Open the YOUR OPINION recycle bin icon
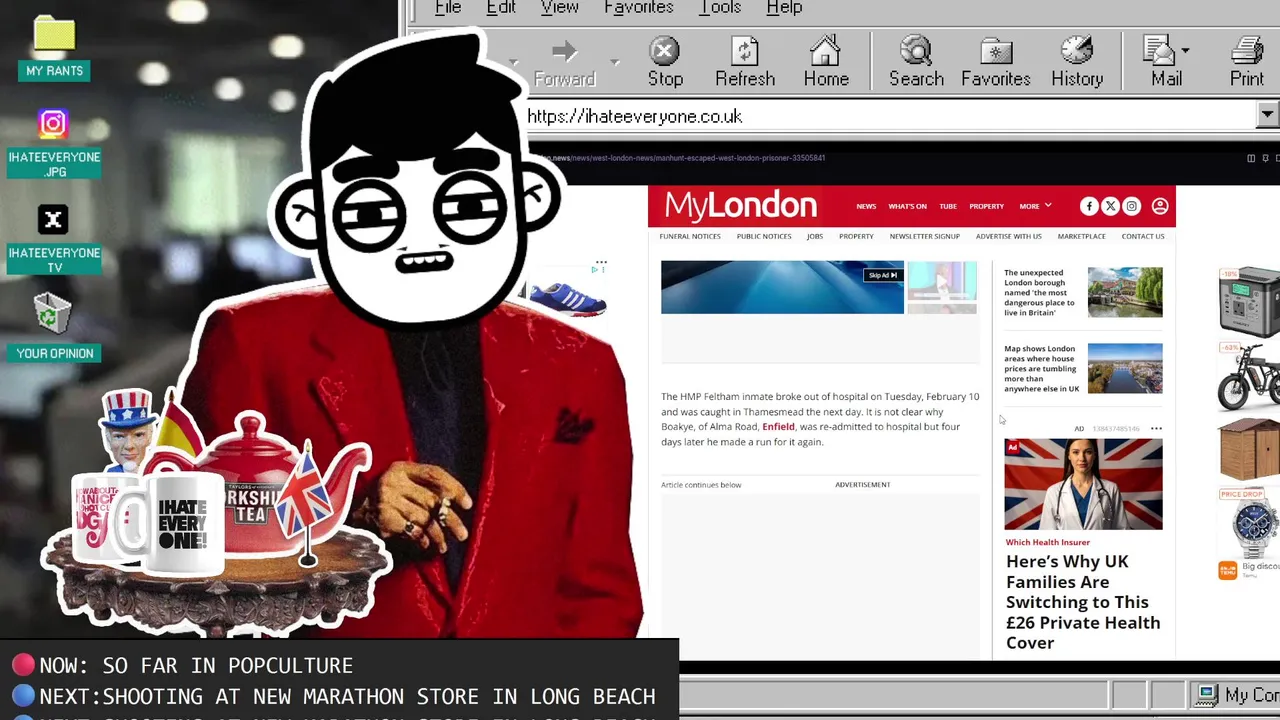This screenshot has width=1280, height=720. (x=54, y=327)
